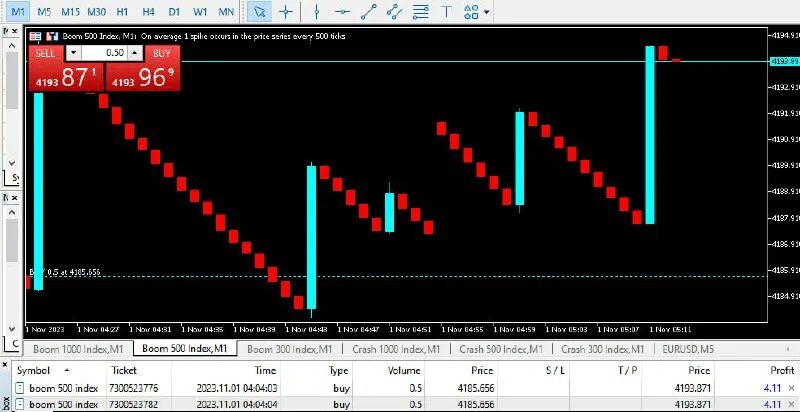Draw a horizontal line tool

click(x=342, y=12)
